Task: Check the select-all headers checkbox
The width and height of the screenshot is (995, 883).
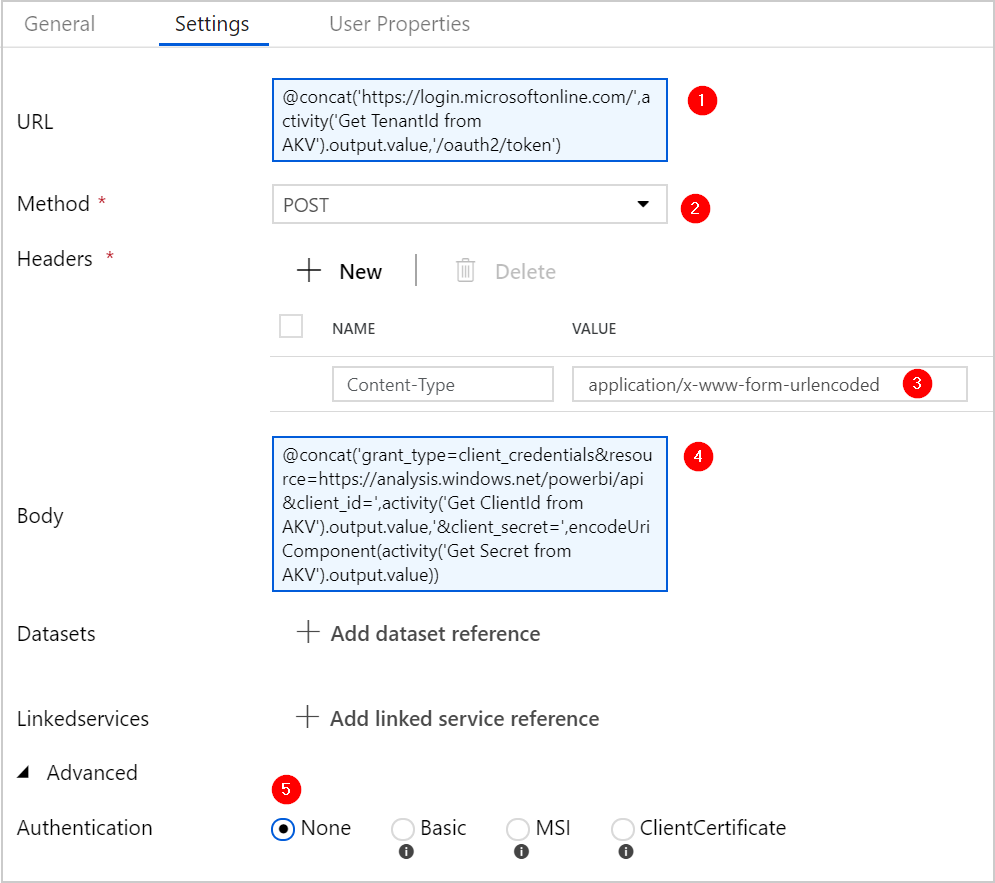Action: tap(291, 327)
